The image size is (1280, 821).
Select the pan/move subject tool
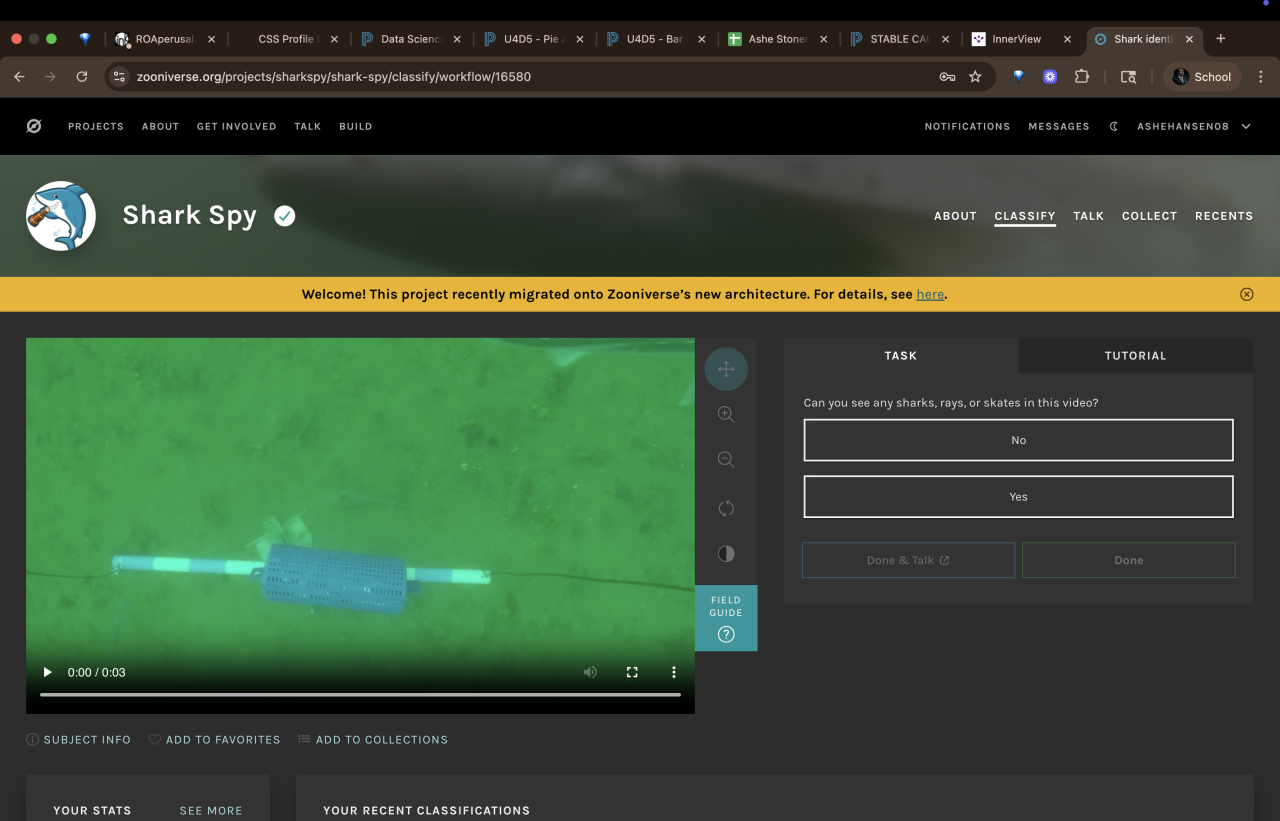(x=726, y=369)
